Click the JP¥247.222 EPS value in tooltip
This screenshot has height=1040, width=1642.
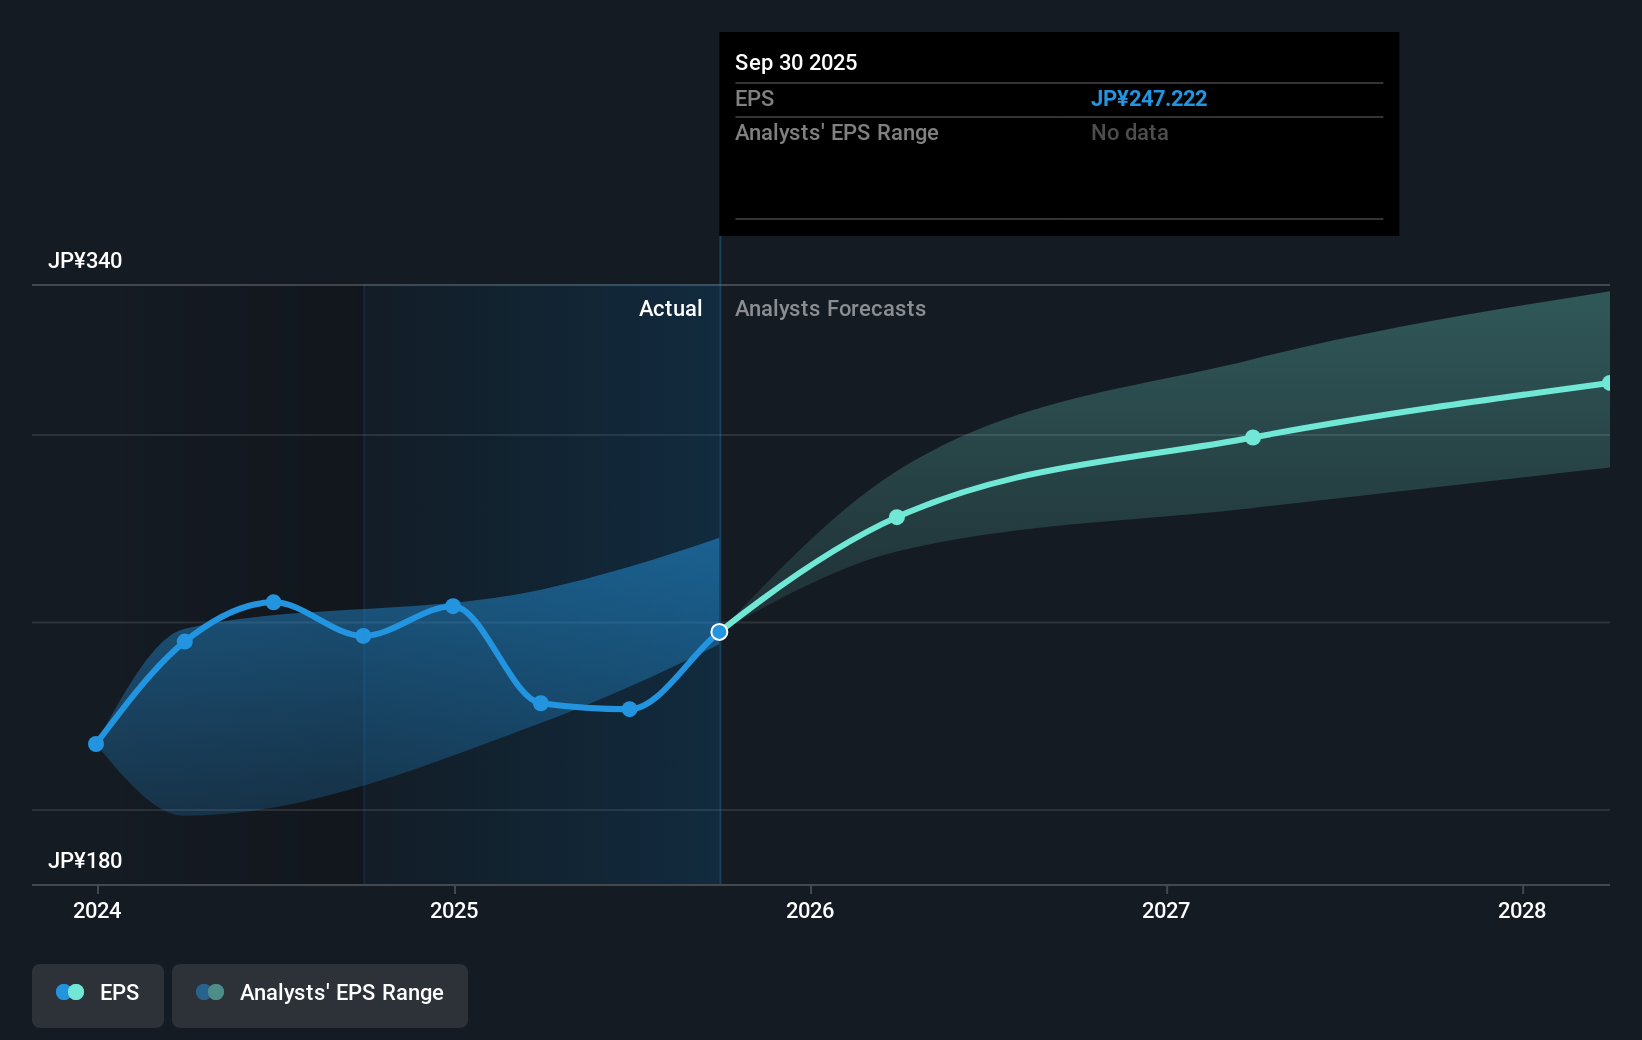[1149, 98]
